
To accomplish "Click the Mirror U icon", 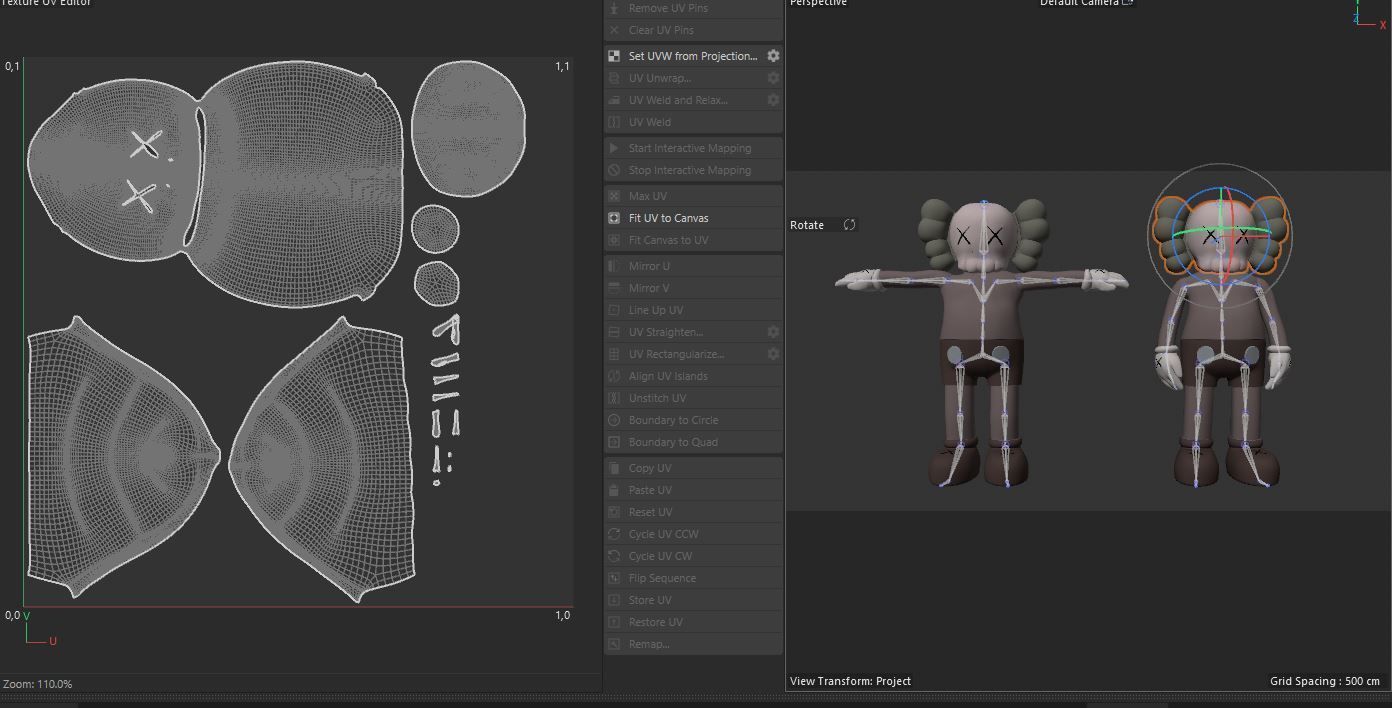I will tap(614, 266).
